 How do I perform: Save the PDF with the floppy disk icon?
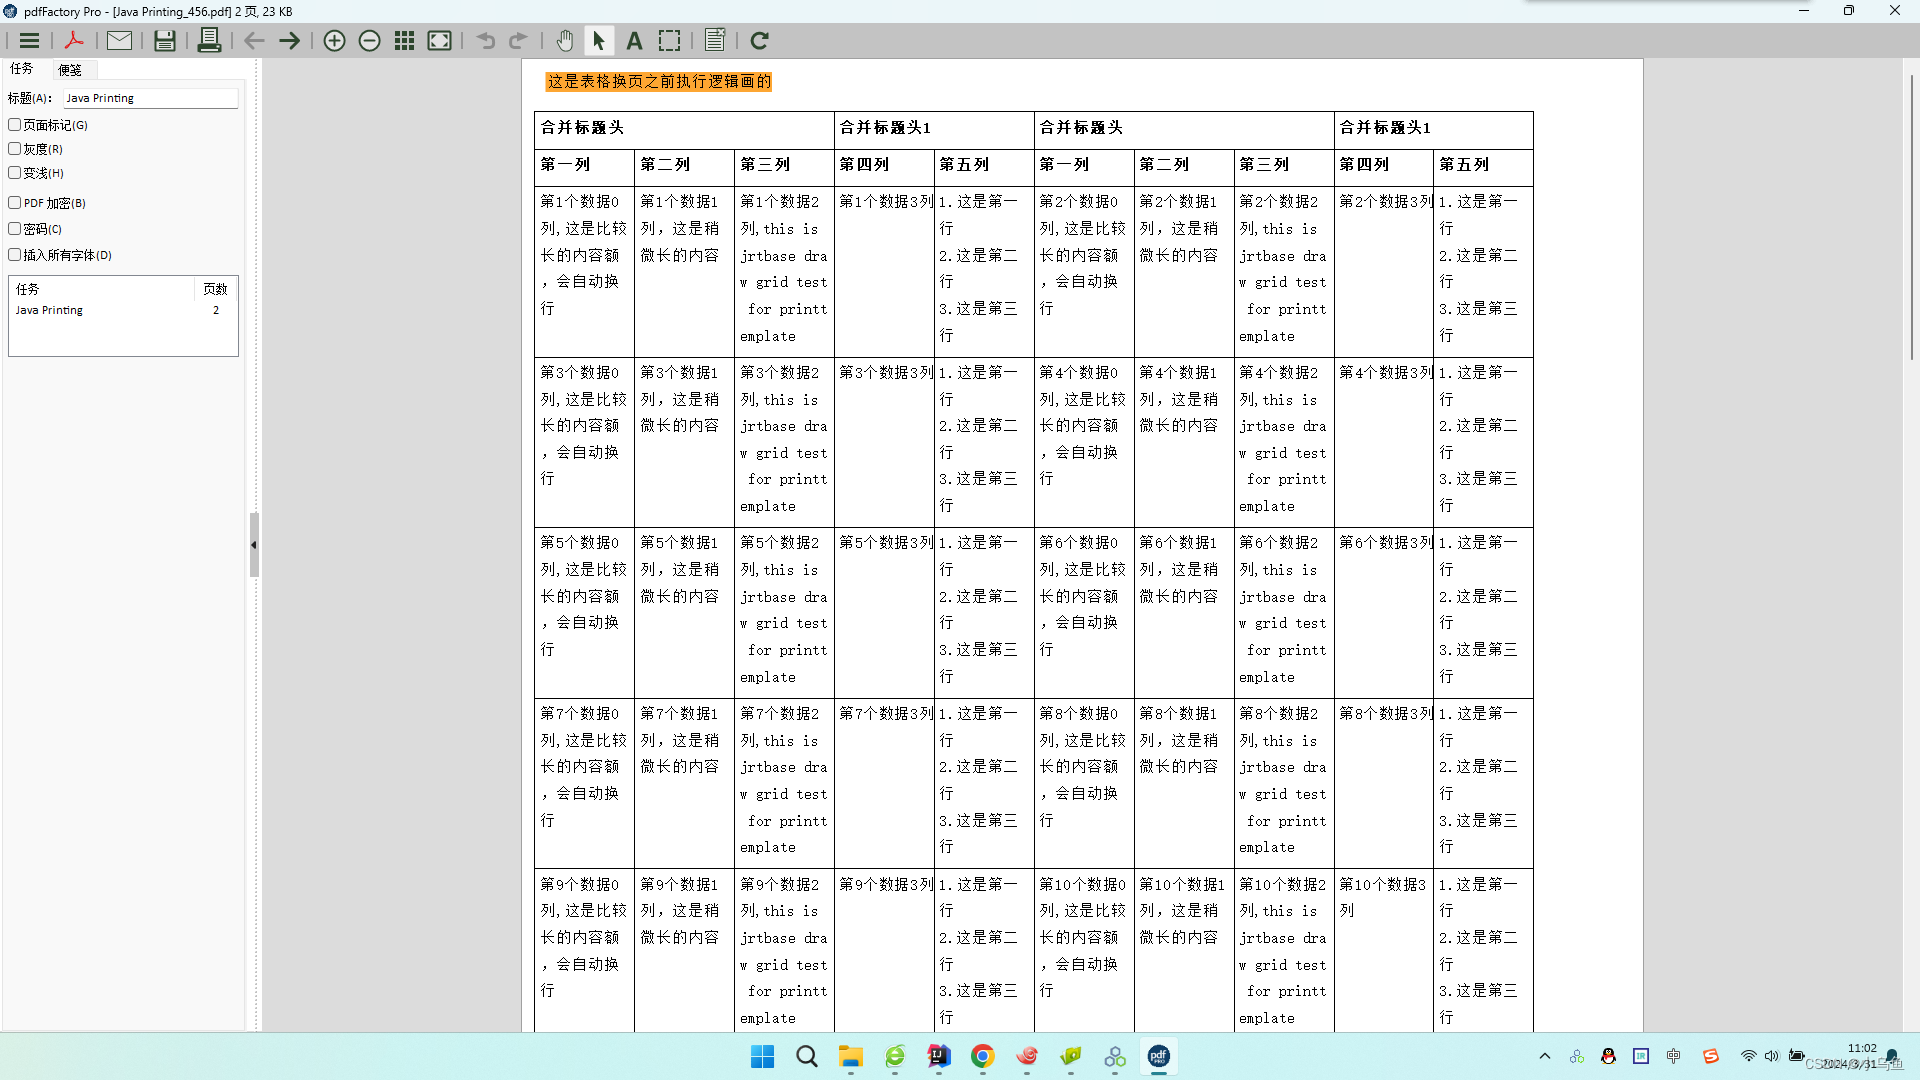[x=165, y=41]
